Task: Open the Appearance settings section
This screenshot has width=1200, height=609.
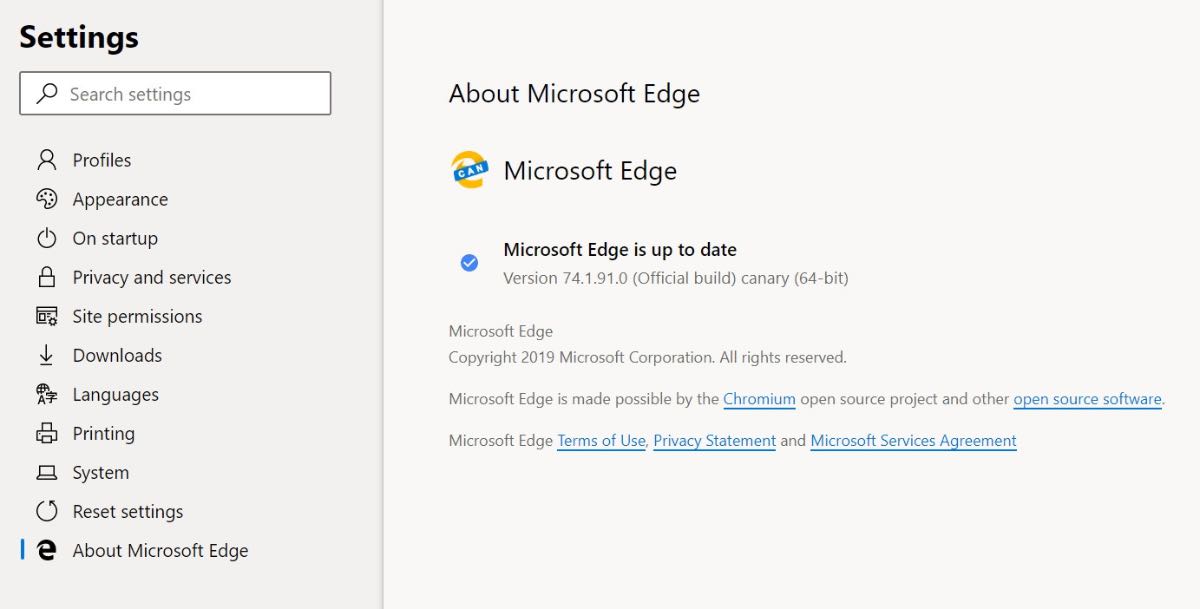Action: coord(120,199)
